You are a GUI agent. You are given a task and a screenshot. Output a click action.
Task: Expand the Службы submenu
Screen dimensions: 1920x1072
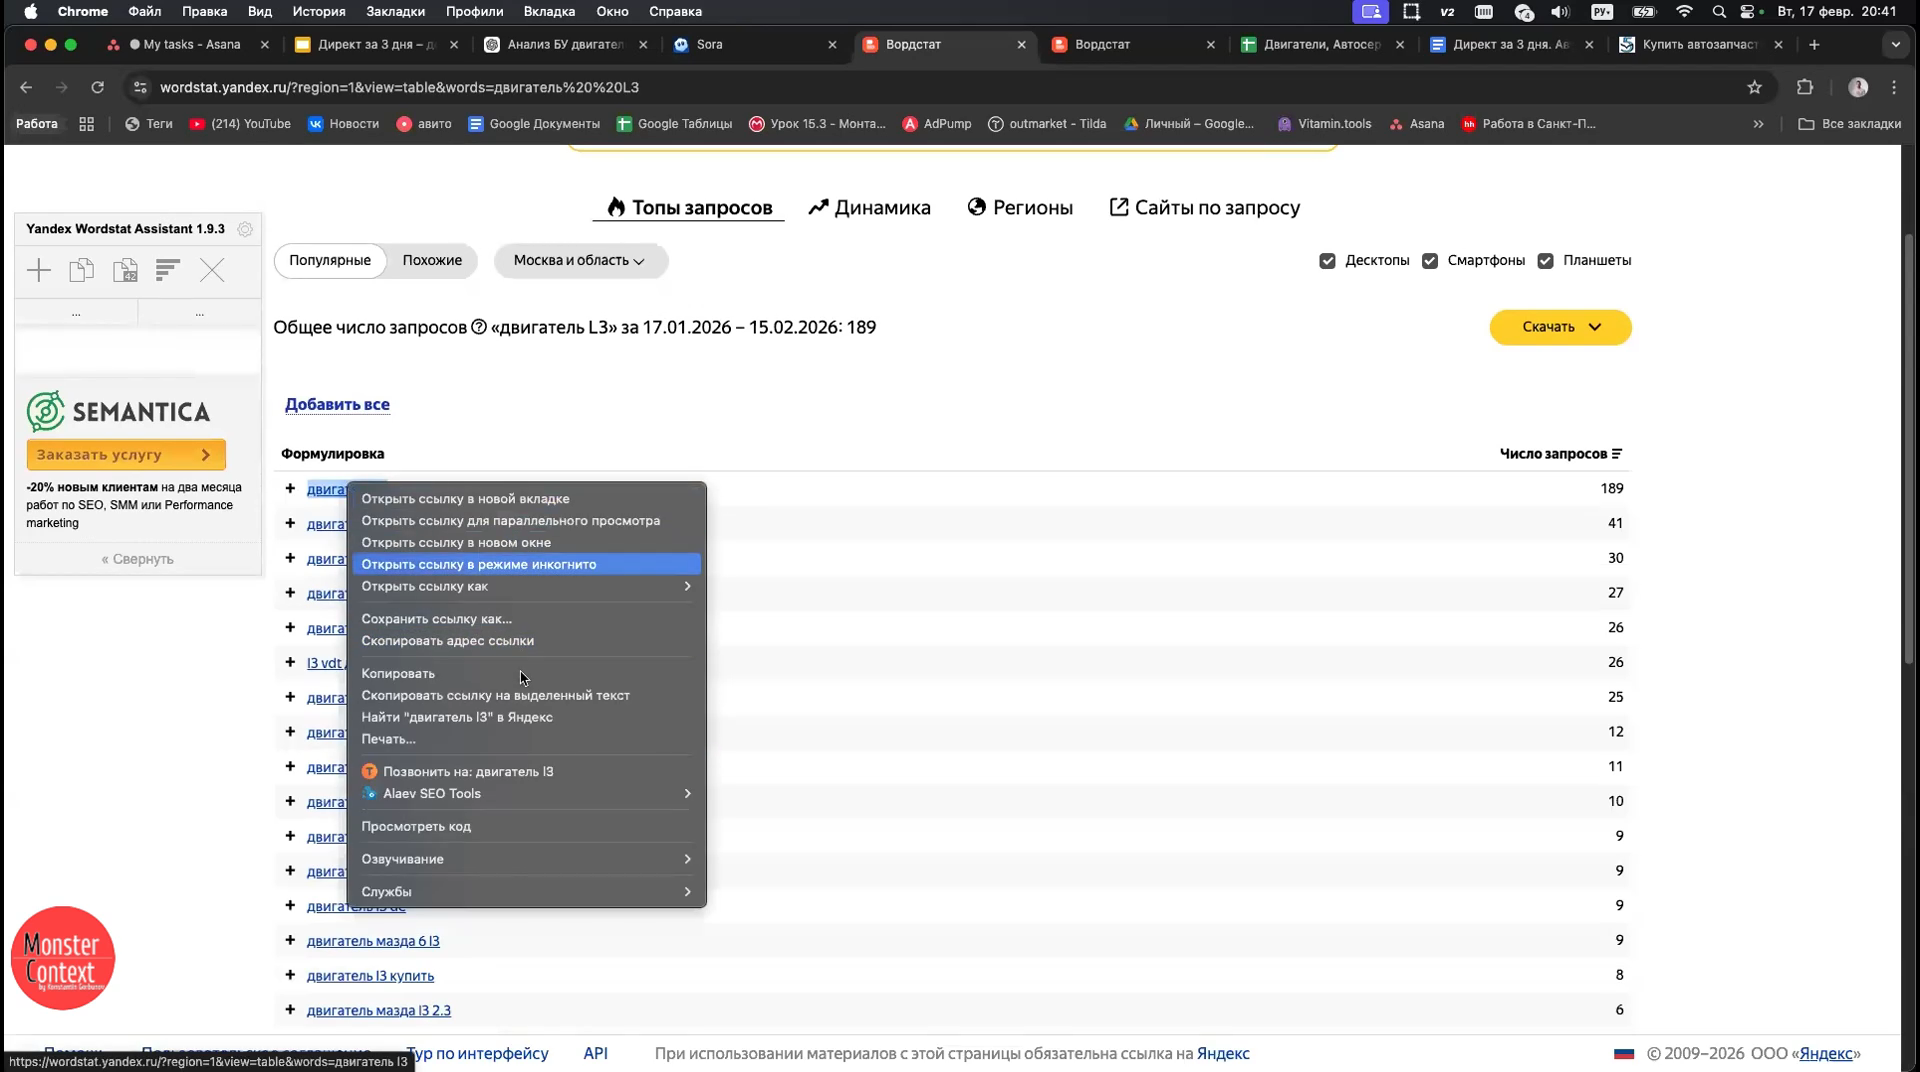pos(526,892)
